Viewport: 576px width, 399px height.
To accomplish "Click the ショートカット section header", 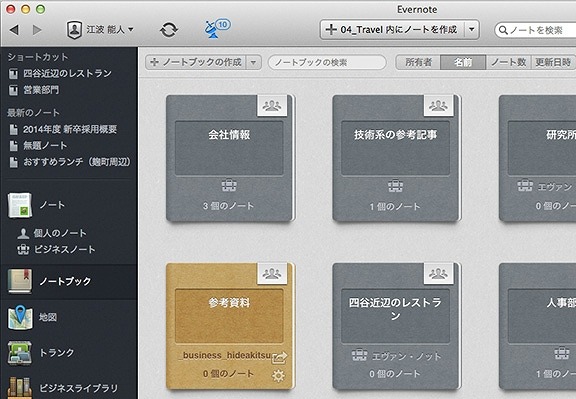I will 38,57.
